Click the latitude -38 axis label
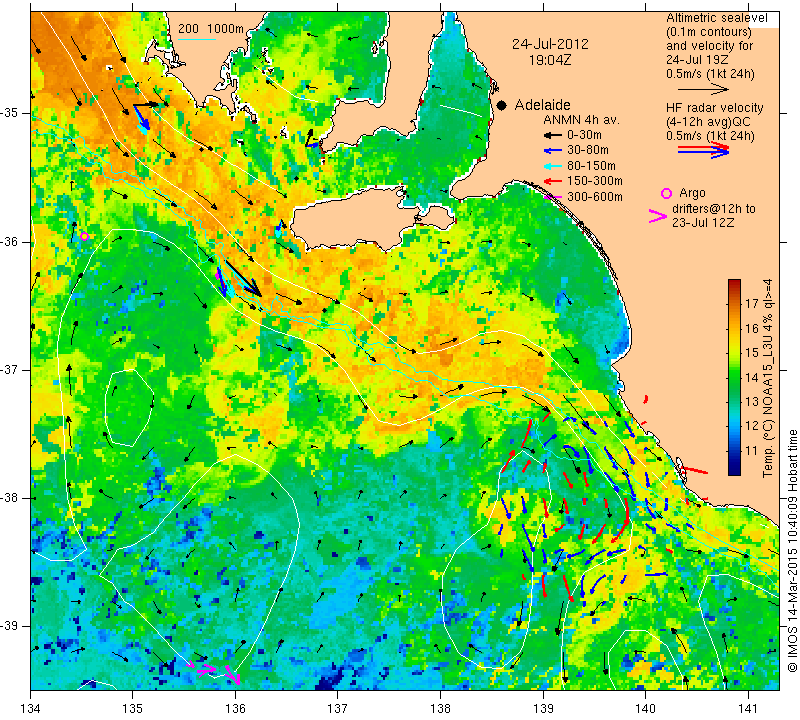Screen dimensions: 800x720 [10, 498]
